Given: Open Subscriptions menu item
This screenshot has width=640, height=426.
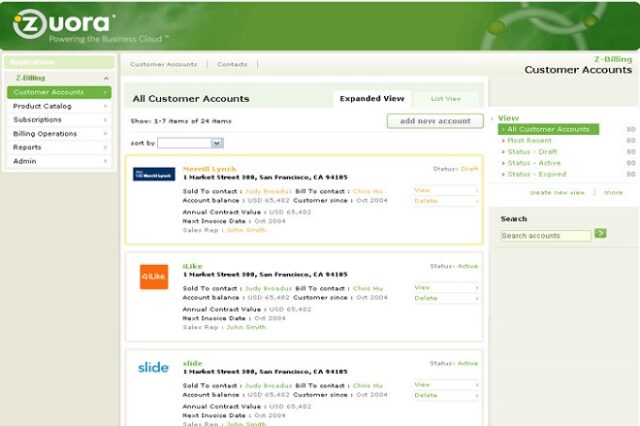Looking at the screenshot, I should [59, 120].
